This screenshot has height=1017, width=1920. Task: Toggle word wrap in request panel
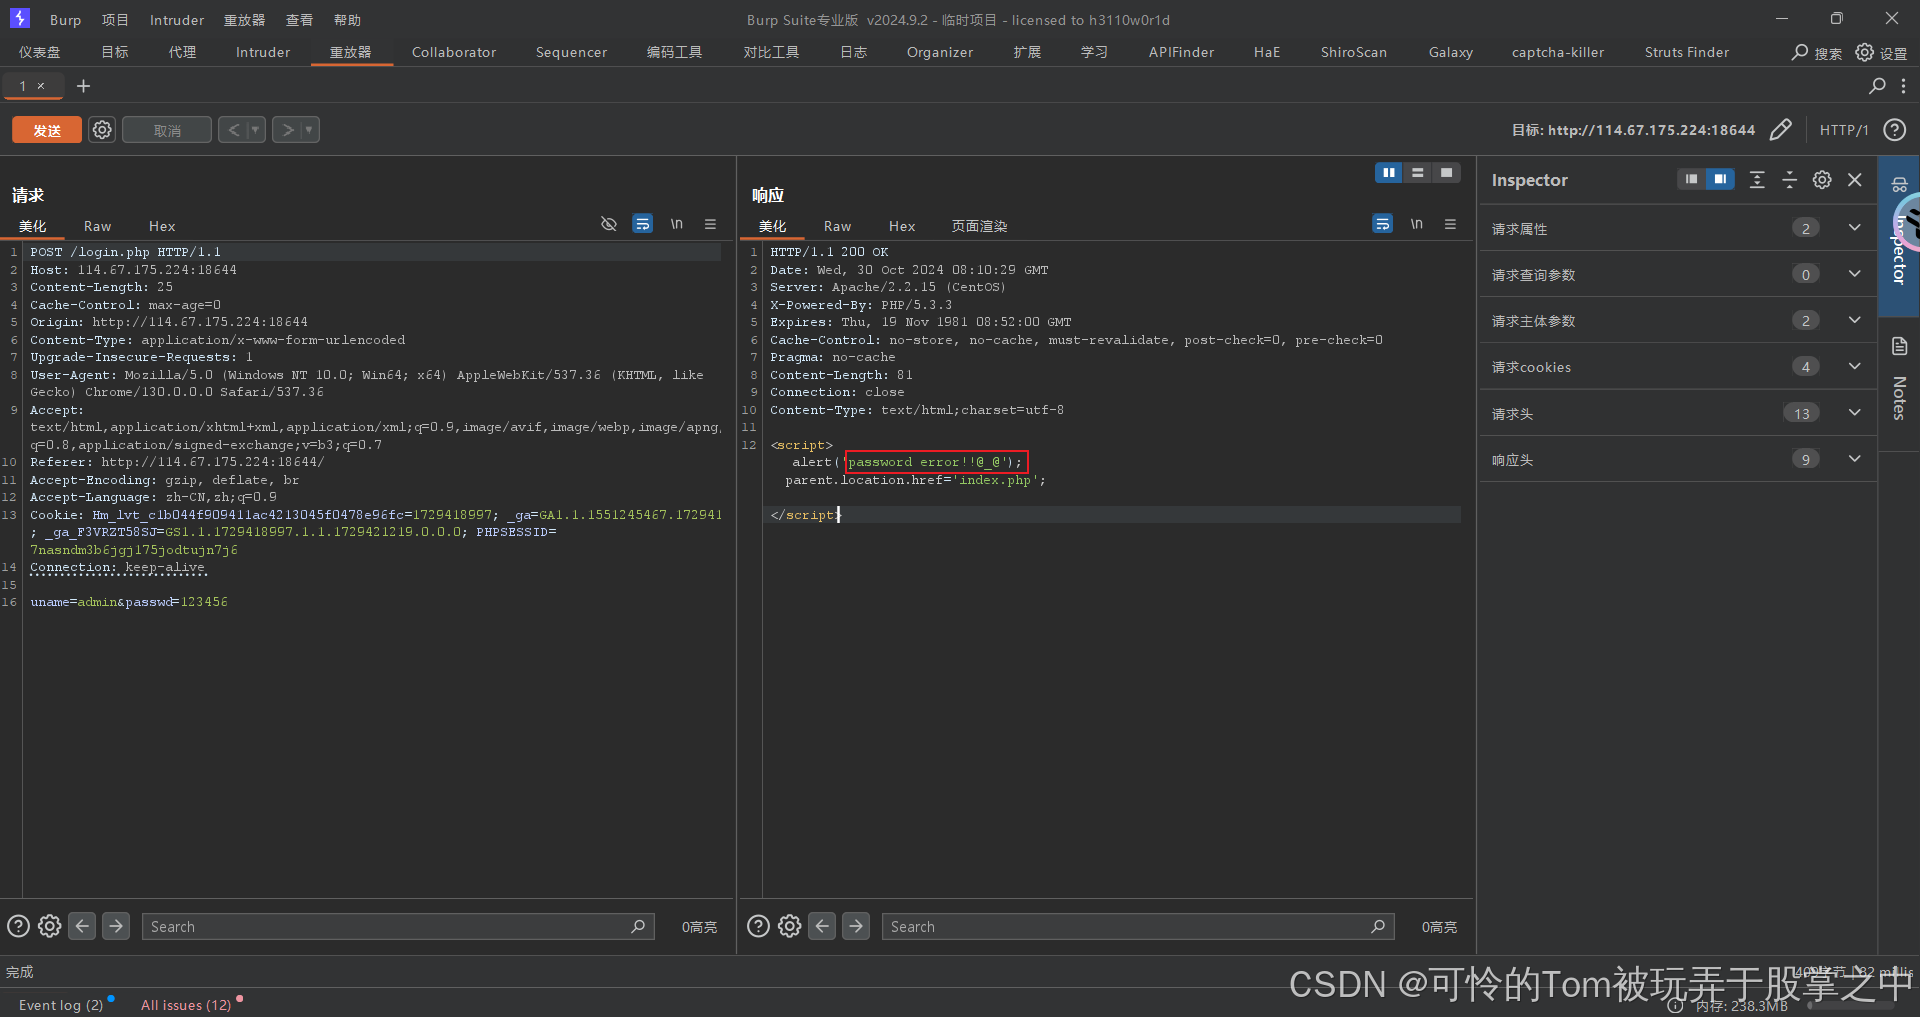[x=643, y=224]
